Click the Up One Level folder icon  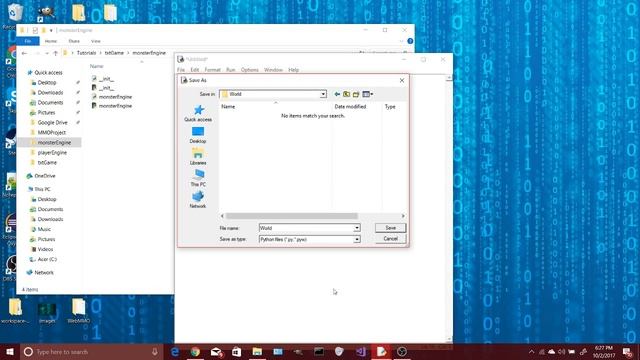pyautogui.click(x=347, y=94)
